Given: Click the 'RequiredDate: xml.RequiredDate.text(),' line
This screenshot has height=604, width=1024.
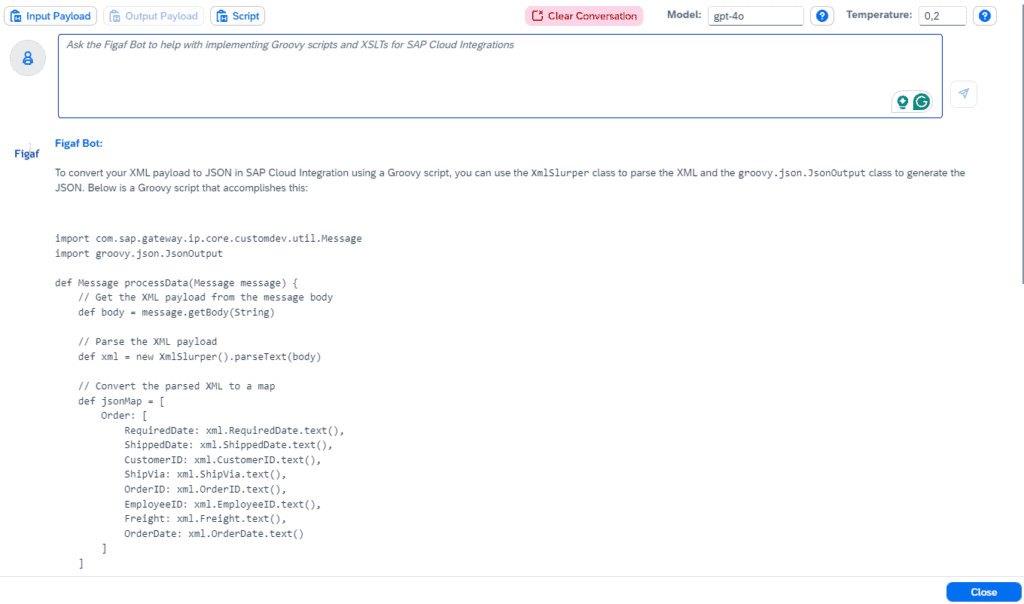Looking at the screenshot, I should click(234, 430).
